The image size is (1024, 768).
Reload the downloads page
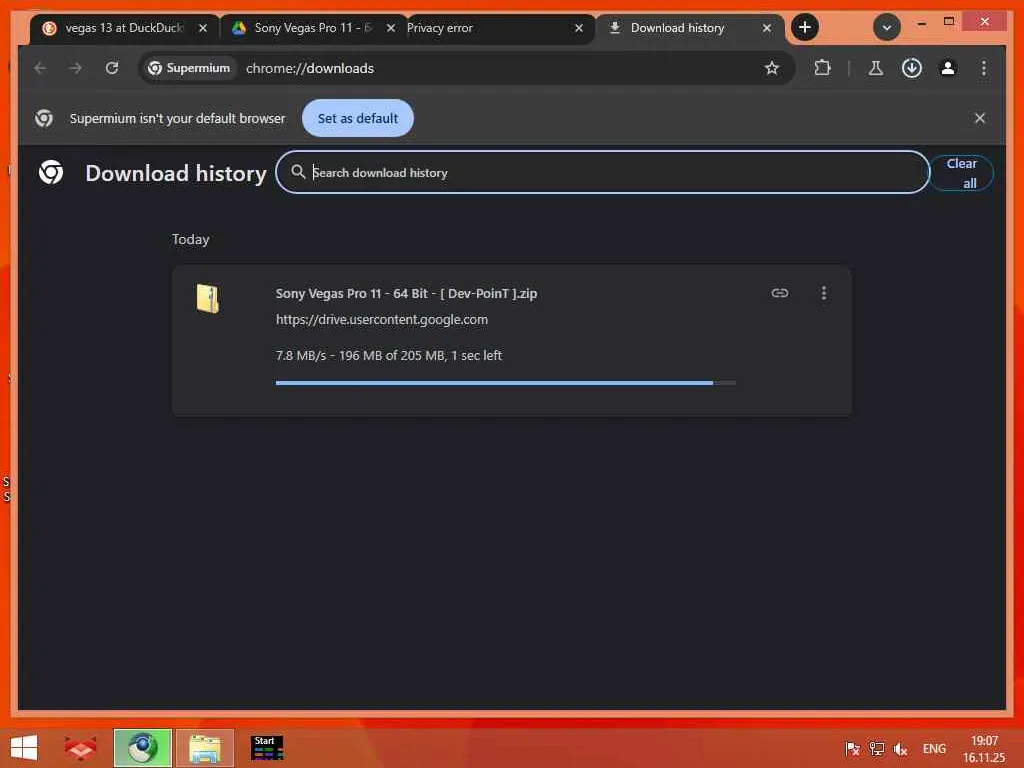(112, 68)
